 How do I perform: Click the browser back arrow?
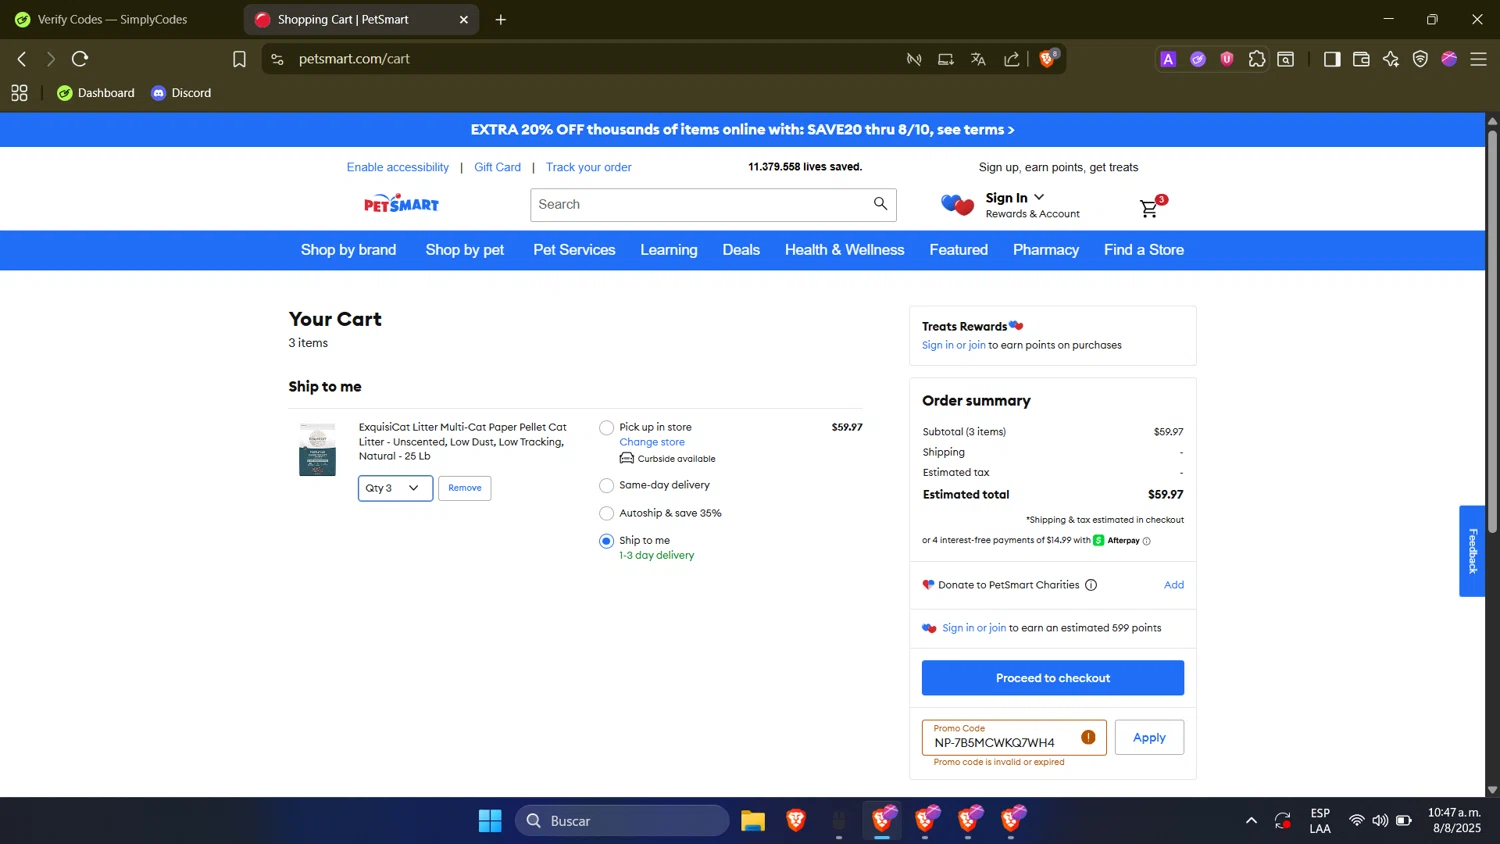pos(22,59)
